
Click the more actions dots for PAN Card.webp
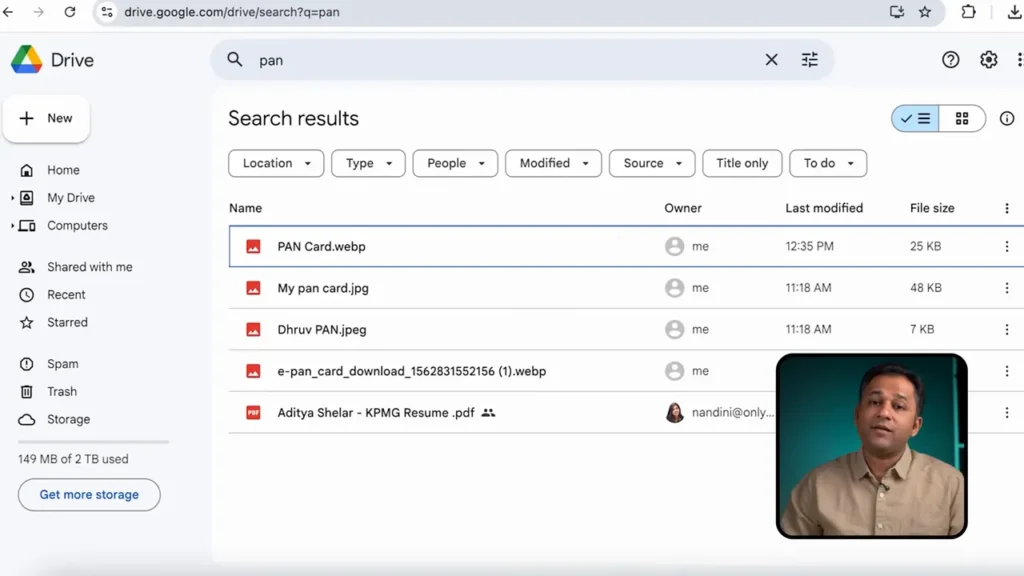1006,246
